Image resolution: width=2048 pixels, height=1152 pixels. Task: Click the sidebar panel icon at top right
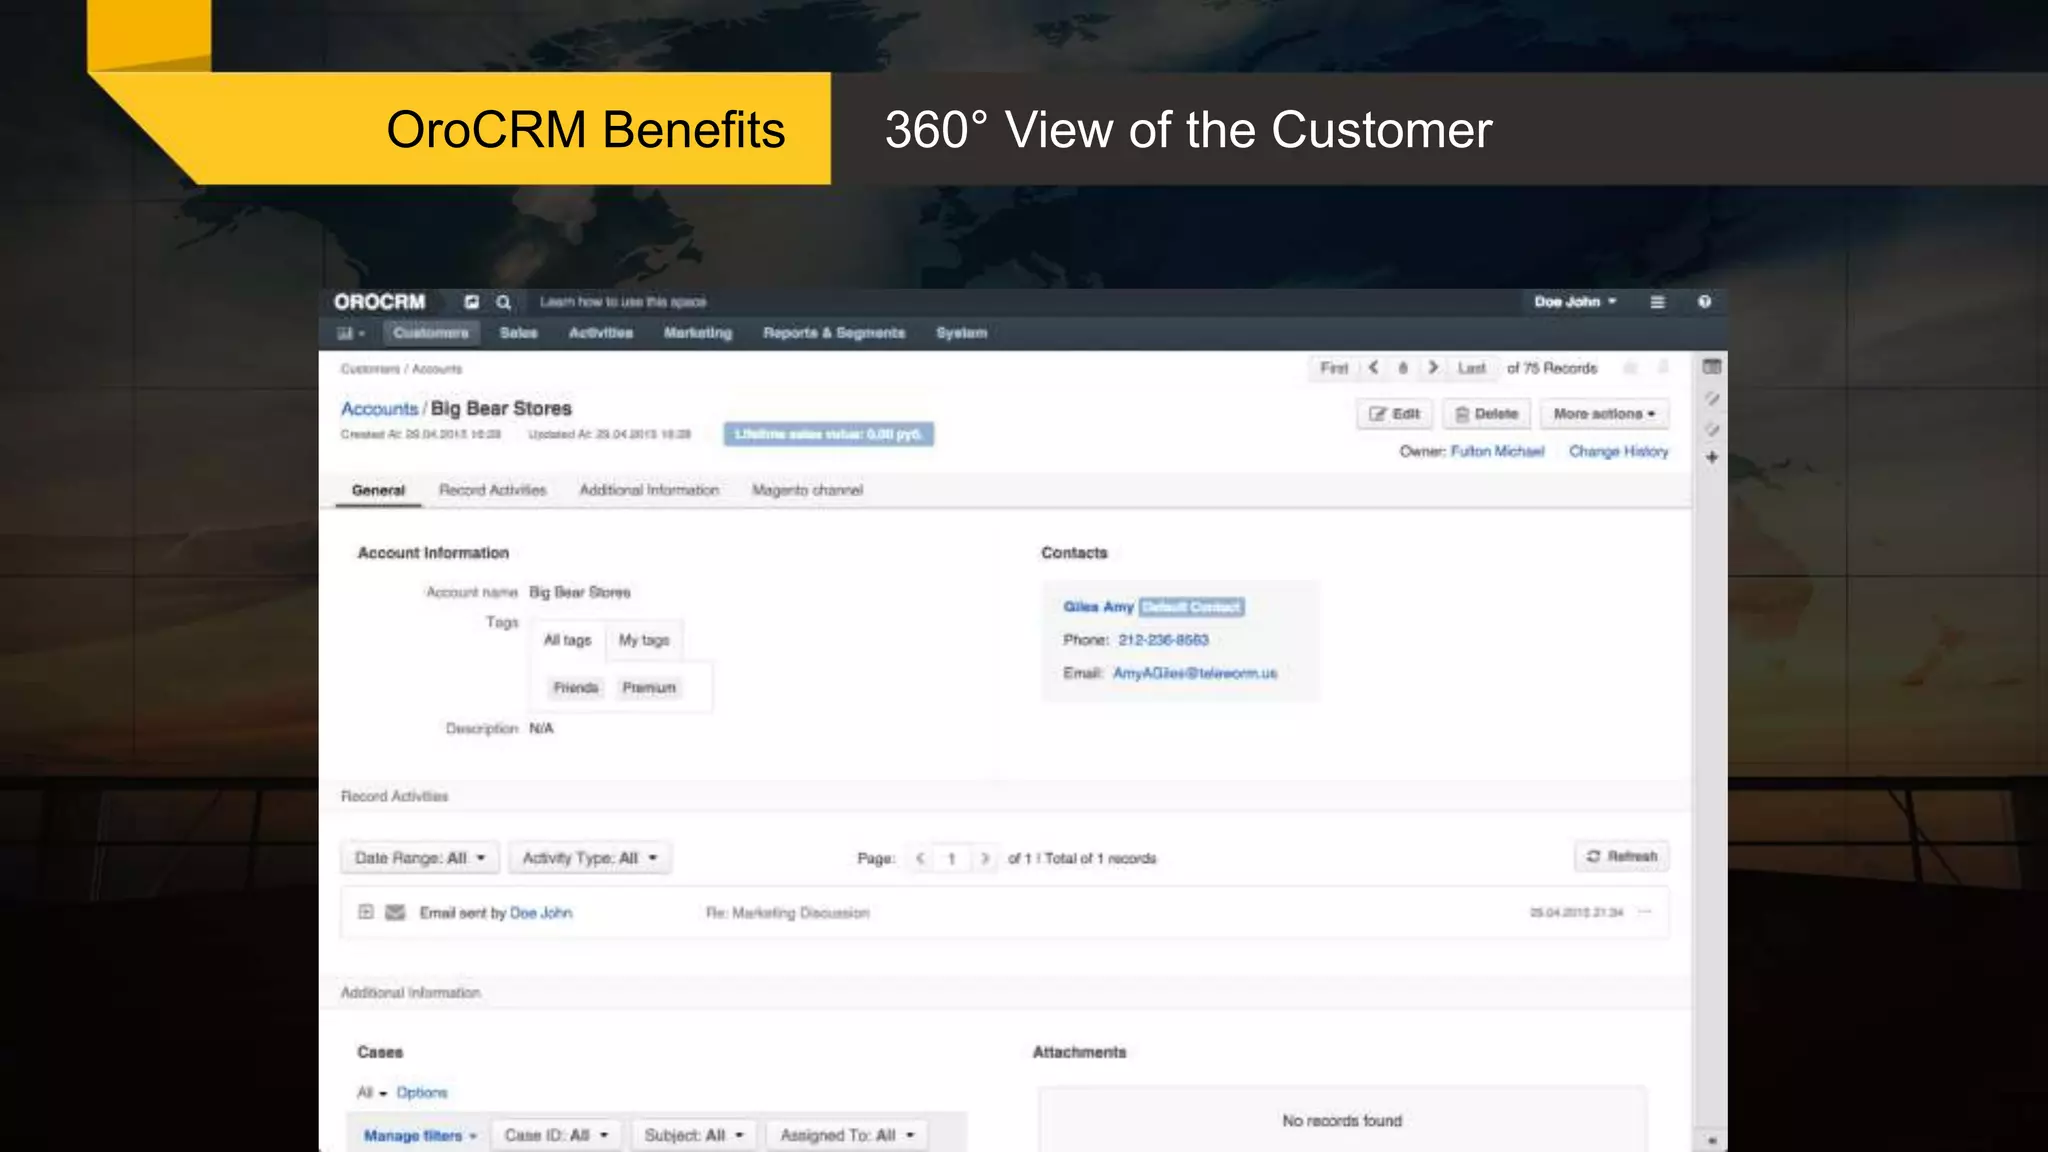tap(1712, 367)
